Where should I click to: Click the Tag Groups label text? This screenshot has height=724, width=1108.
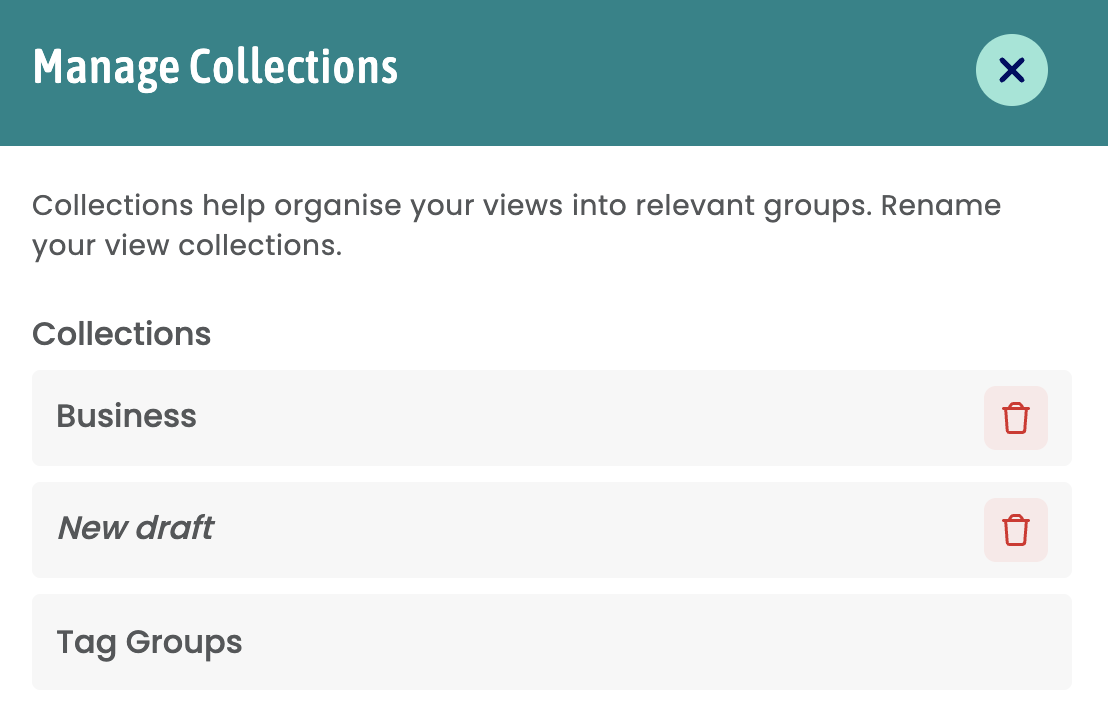pyautogui.click(x=149, y=643)
